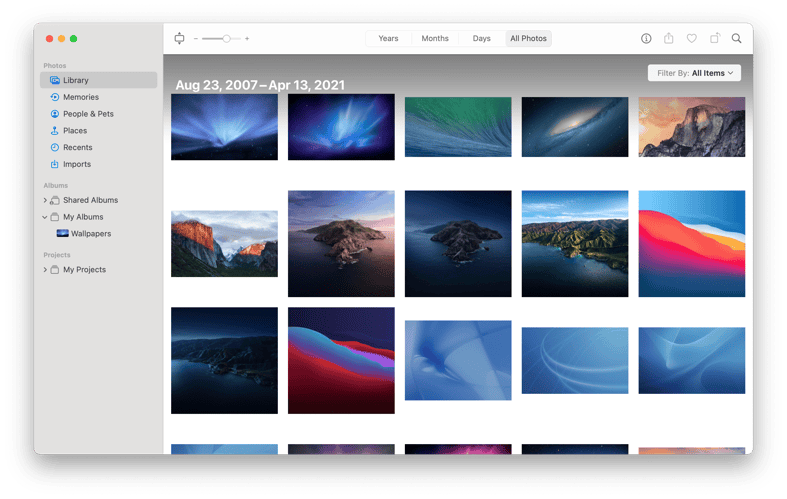Screen dimensions: 787x499
Task: Collapse the My Albums chevron
Action: [x=45, y=217]
